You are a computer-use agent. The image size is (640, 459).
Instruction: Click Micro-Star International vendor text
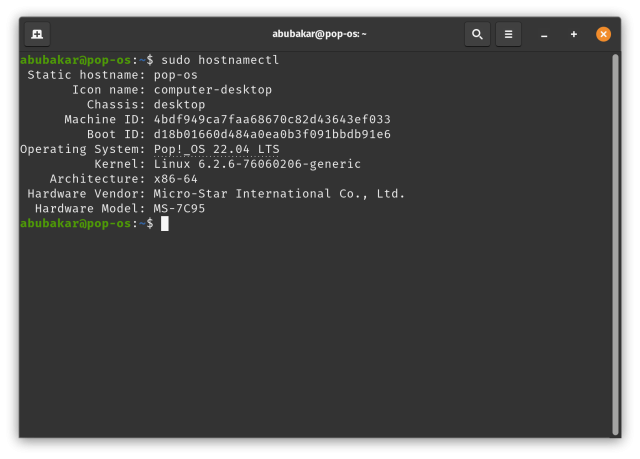point(279,194)
